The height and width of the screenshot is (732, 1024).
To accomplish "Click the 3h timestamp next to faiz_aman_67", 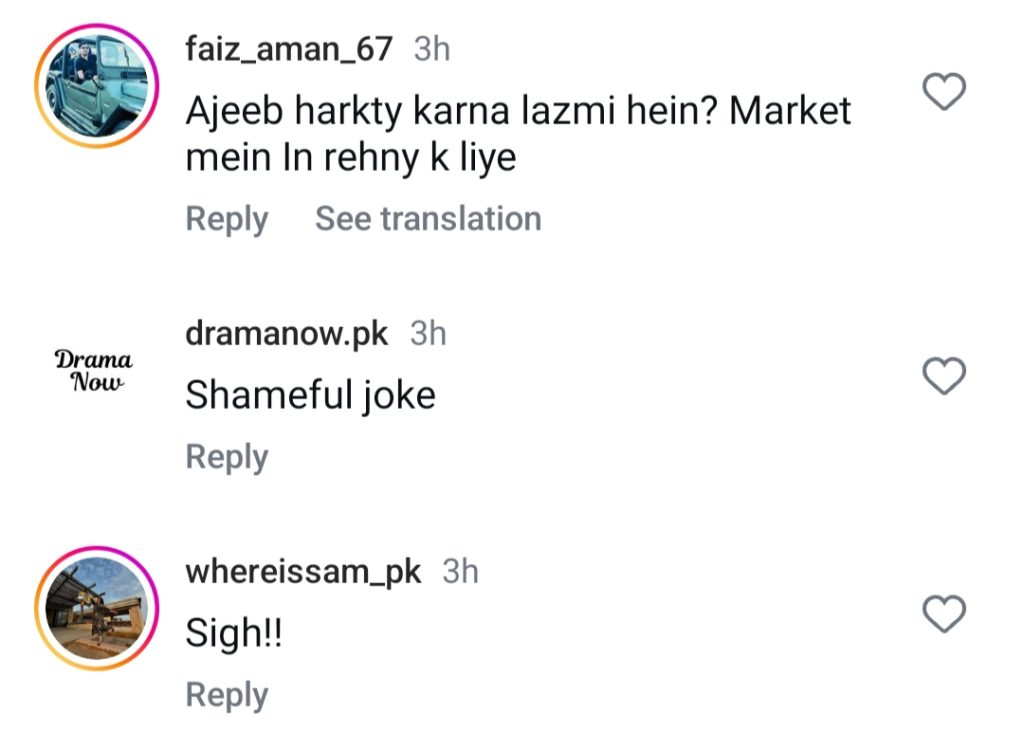I will [432, 49].
